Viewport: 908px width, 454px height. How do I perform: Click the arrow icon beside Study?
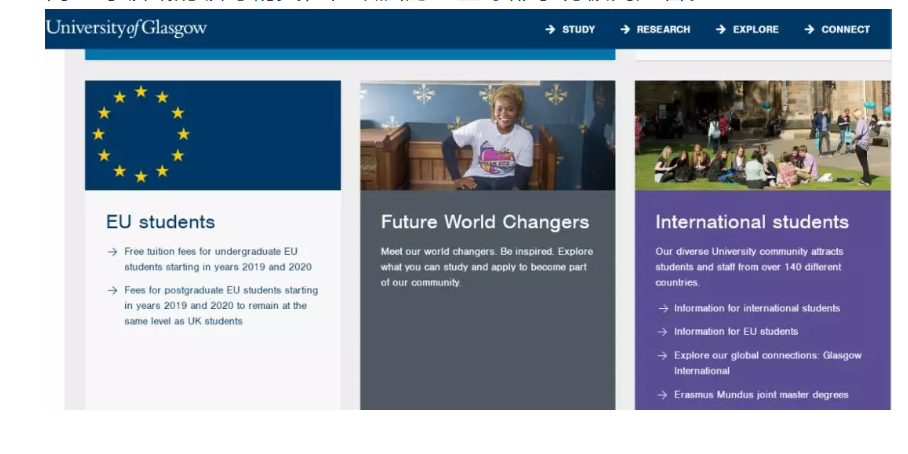pos(550,30)
